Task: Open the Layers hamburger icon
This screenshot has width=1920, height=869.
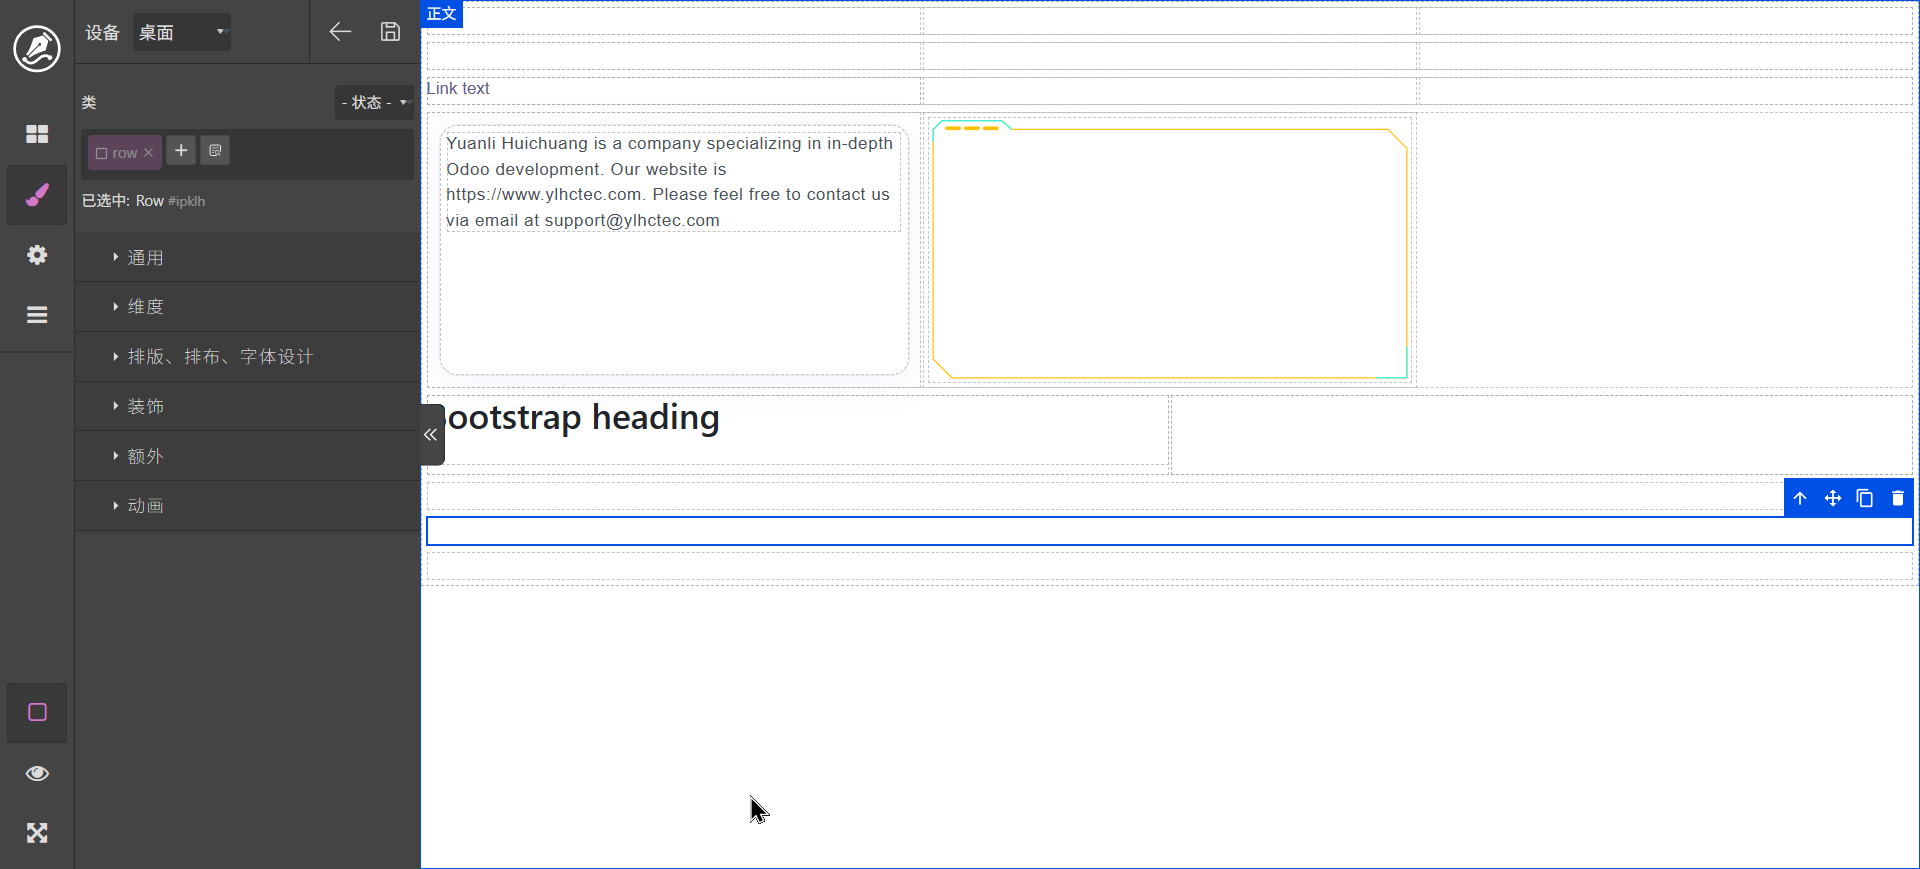Action: 37,315
